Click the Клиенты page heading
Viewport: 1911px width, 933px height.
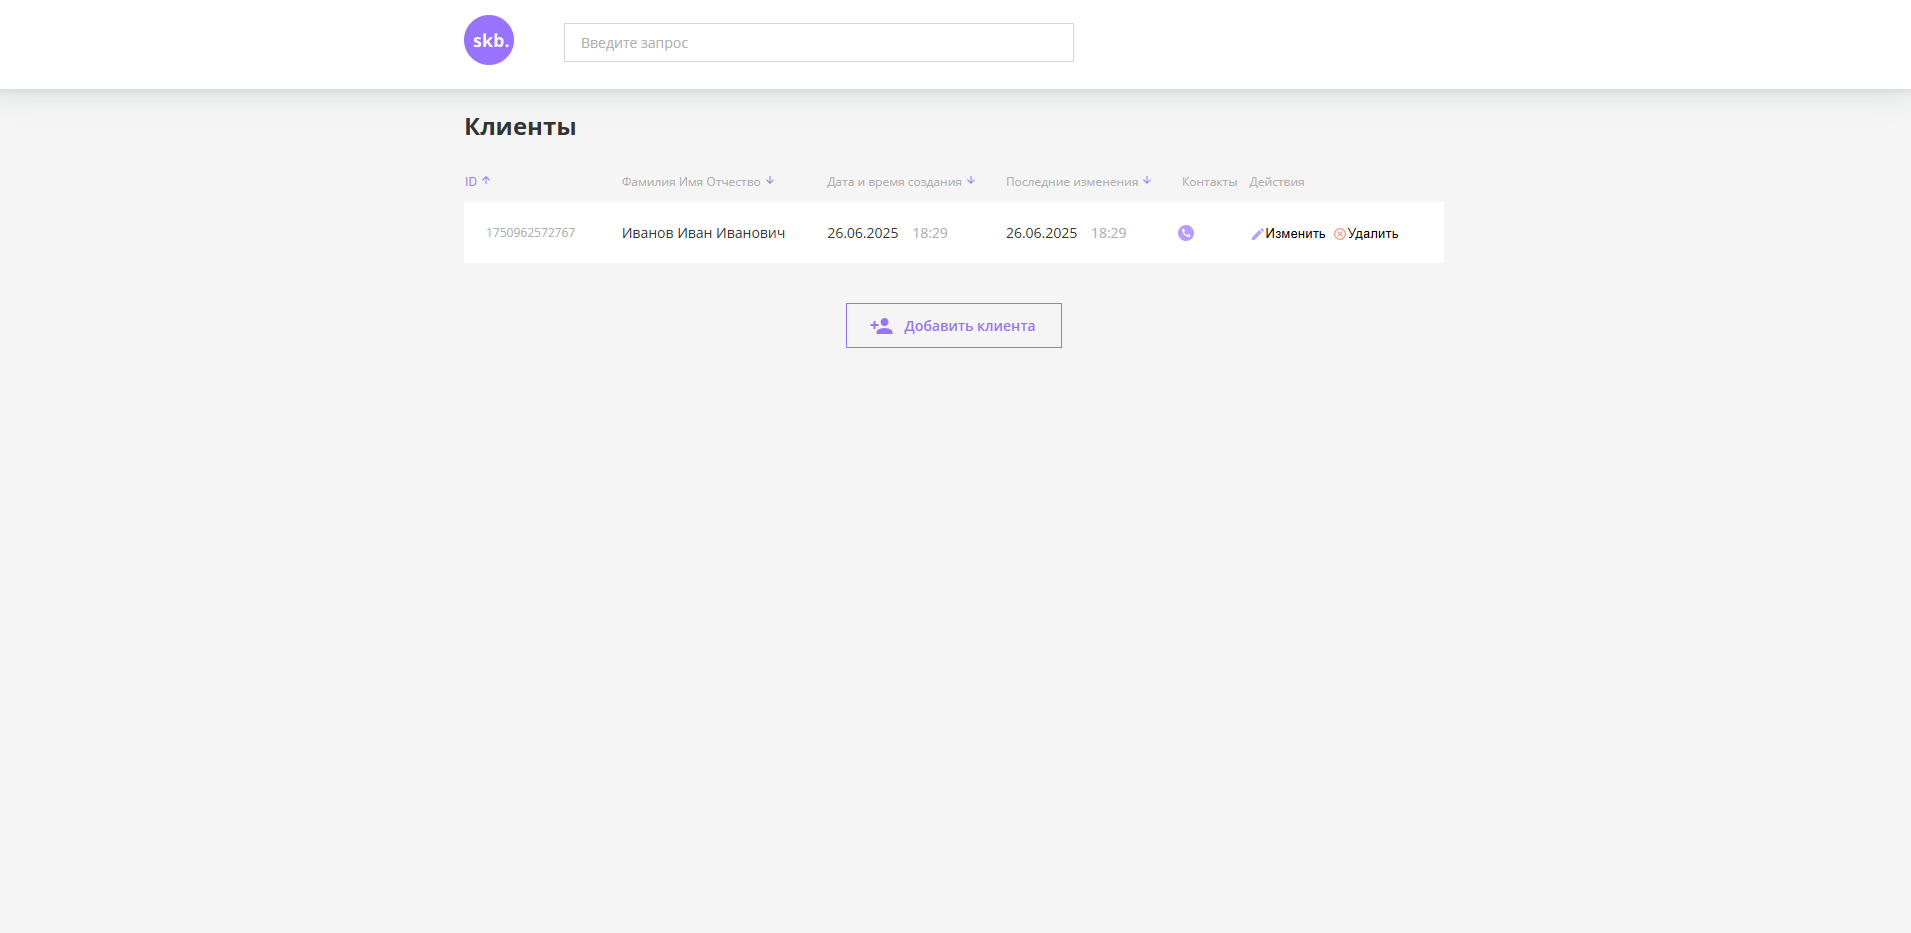(520, 126)
